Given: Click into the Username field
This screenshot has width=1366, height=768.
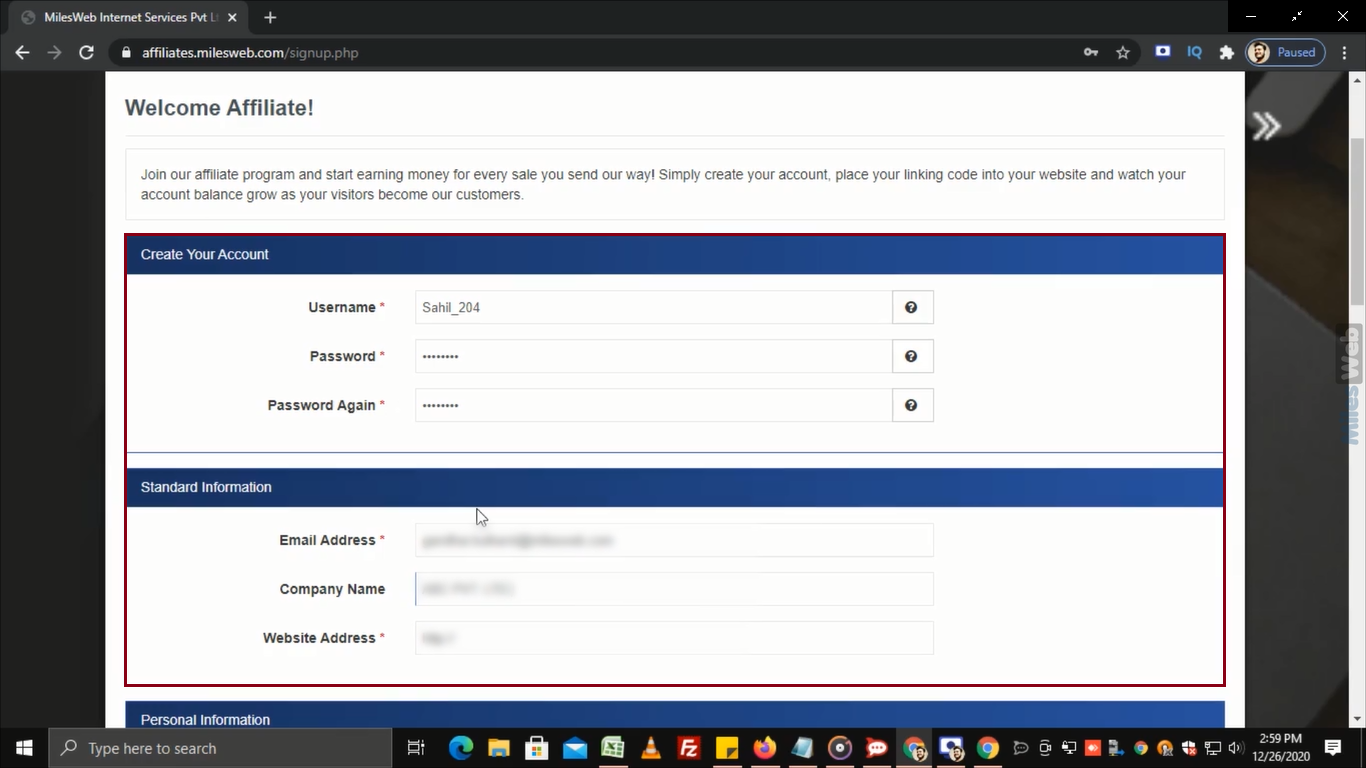Looking at the screenshot, I should 653,307.
